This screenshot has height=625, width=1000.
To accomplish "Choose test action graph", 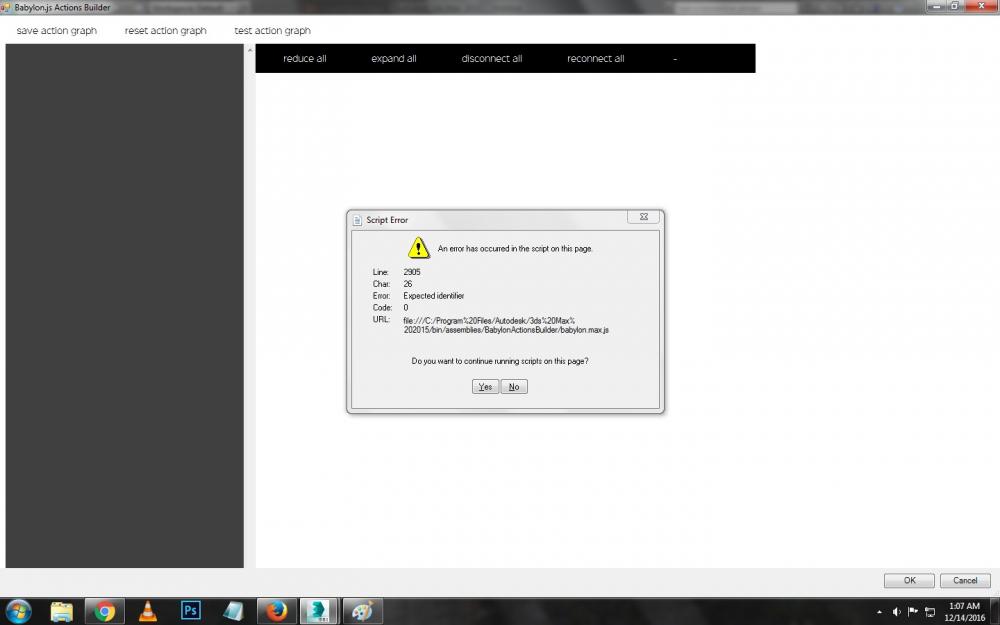I will (x=272, y=31).
